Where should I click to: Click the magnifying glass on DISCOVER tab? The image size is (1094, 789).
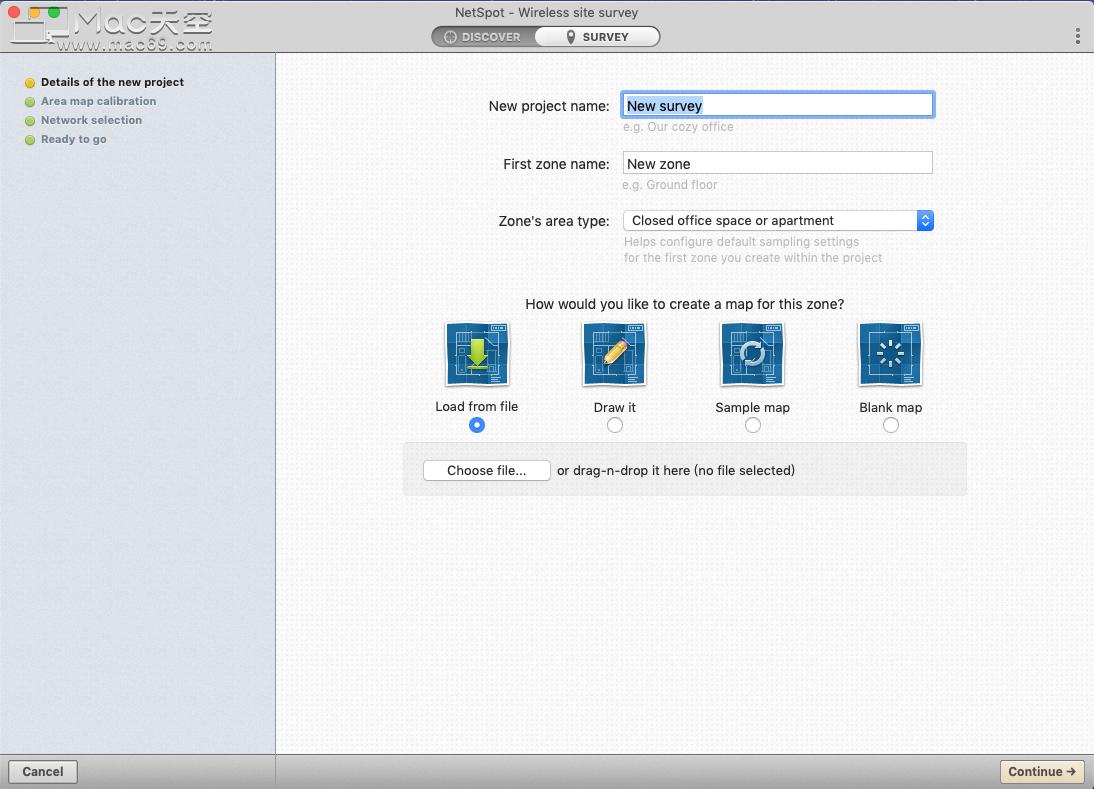pyautogui.click(x=449, y=36)
